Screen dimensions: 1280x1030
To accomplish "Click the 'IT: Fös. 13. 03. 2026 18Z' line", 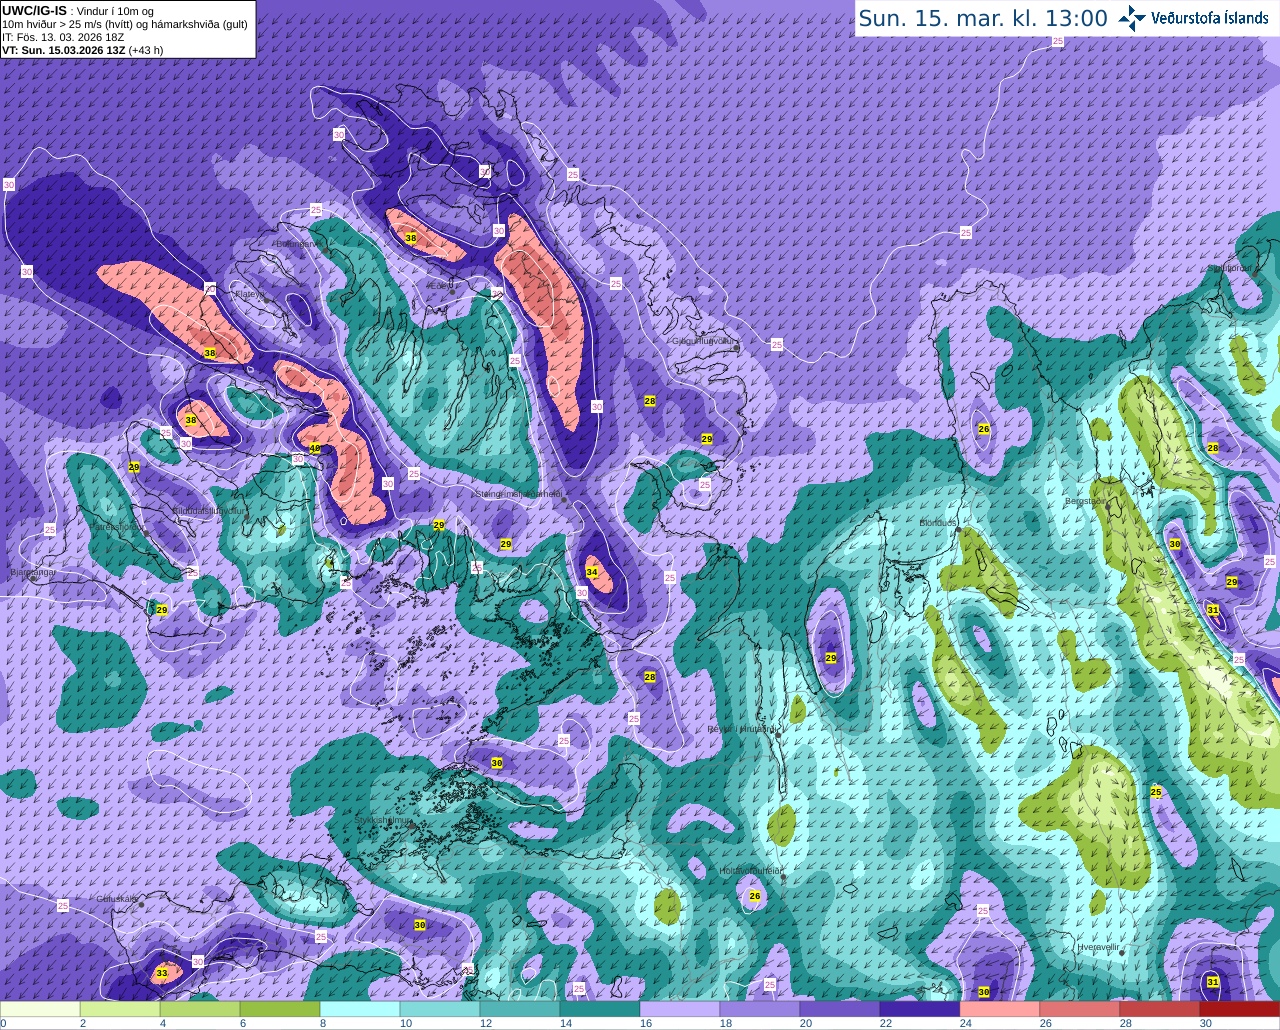I will [x=63, y=37].
